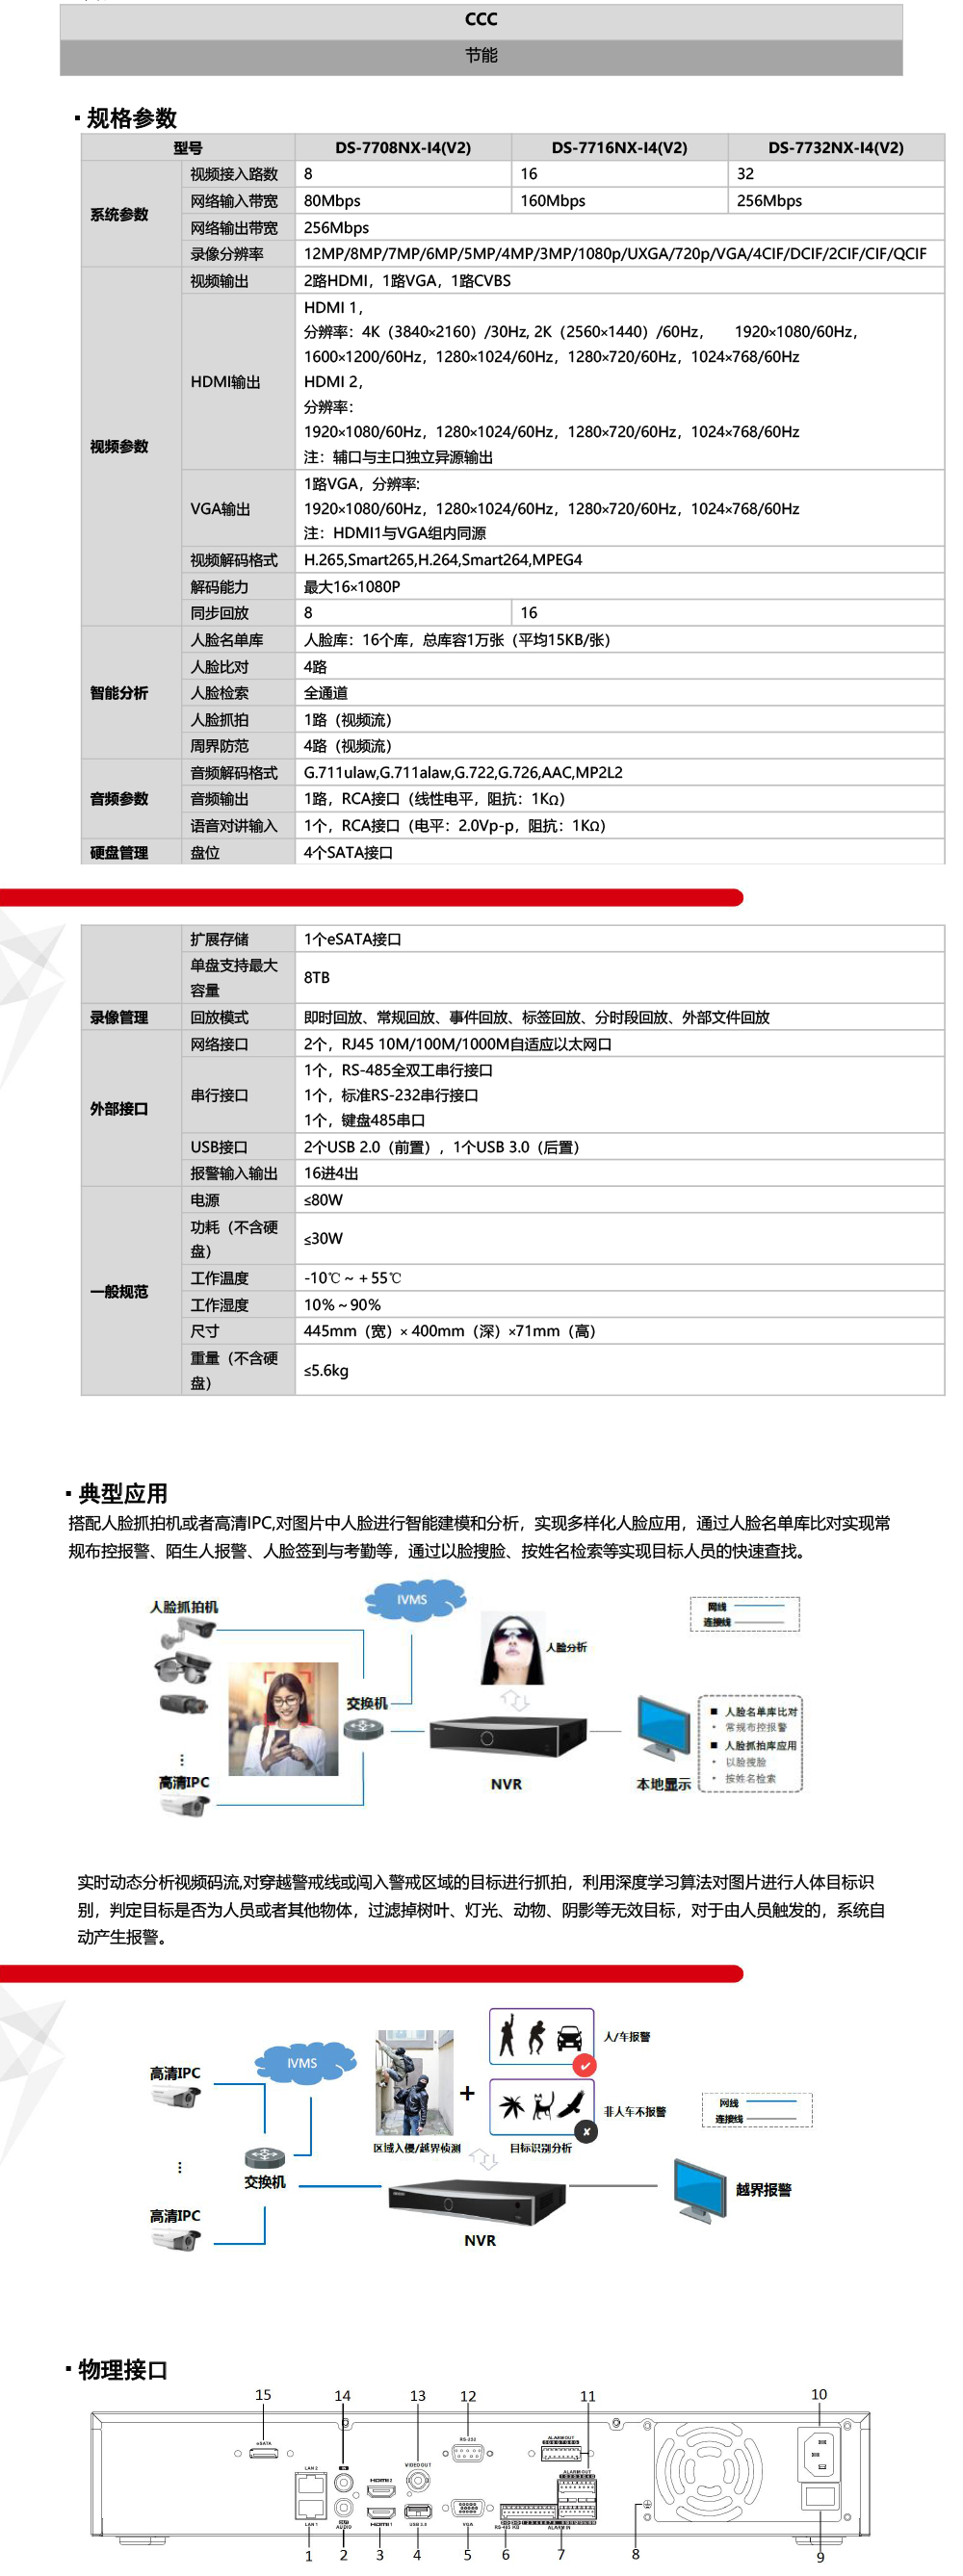The image size is (963, 2576).
Task: Click the dome camera under 人脸抓拍机
Action: tap(183, 1667)
